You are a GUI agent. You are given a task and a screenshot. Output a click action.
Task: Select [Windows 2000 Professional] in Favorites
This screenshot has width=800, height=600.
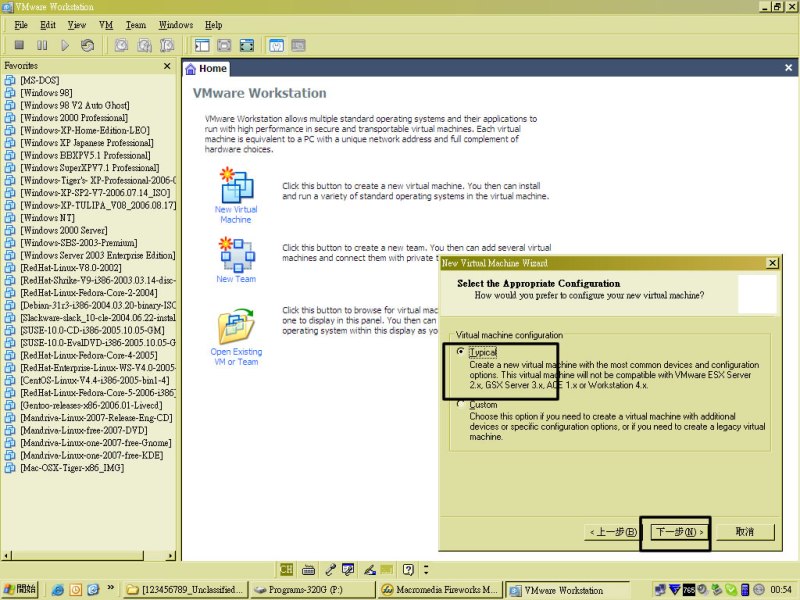click(74, 118)
